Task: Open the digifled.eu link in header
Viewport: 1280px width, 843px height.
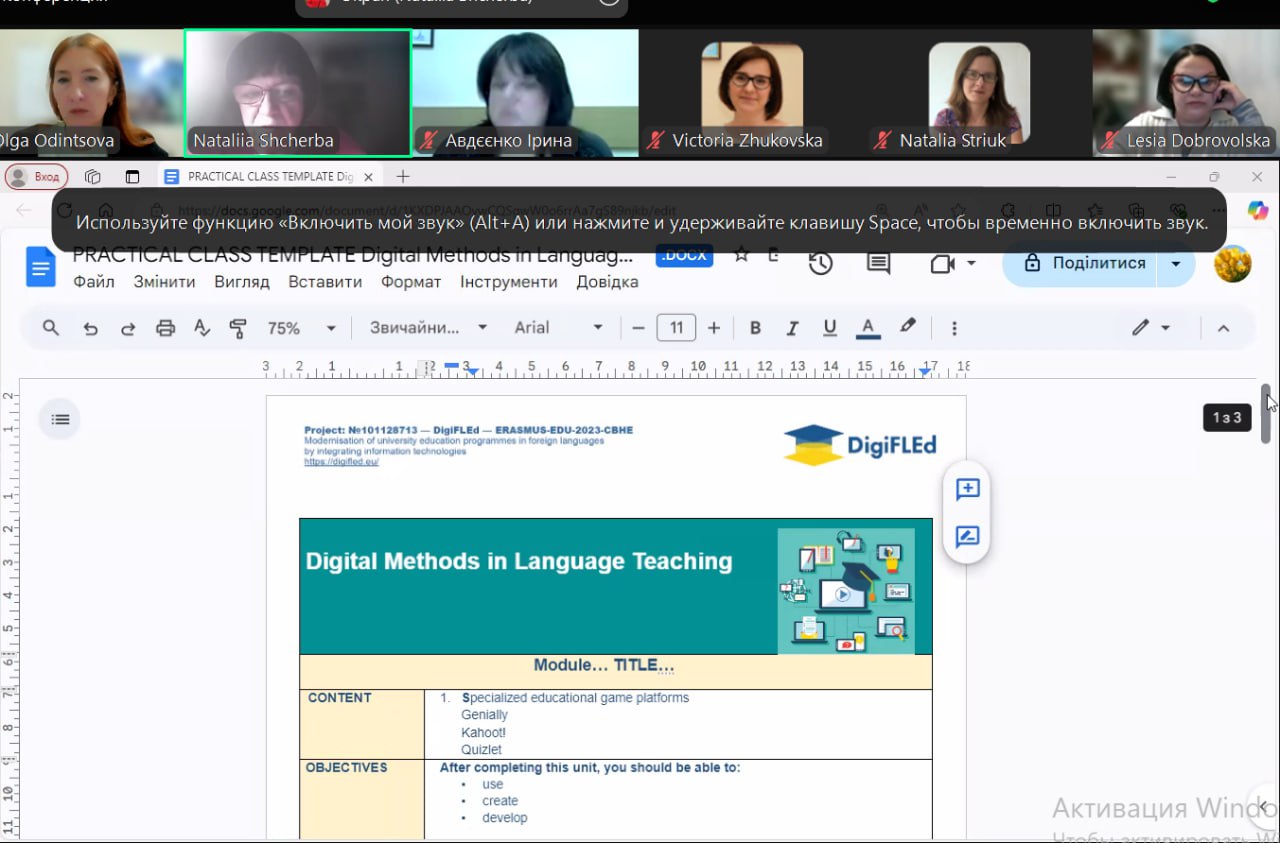Action: (x=341, y=462)
